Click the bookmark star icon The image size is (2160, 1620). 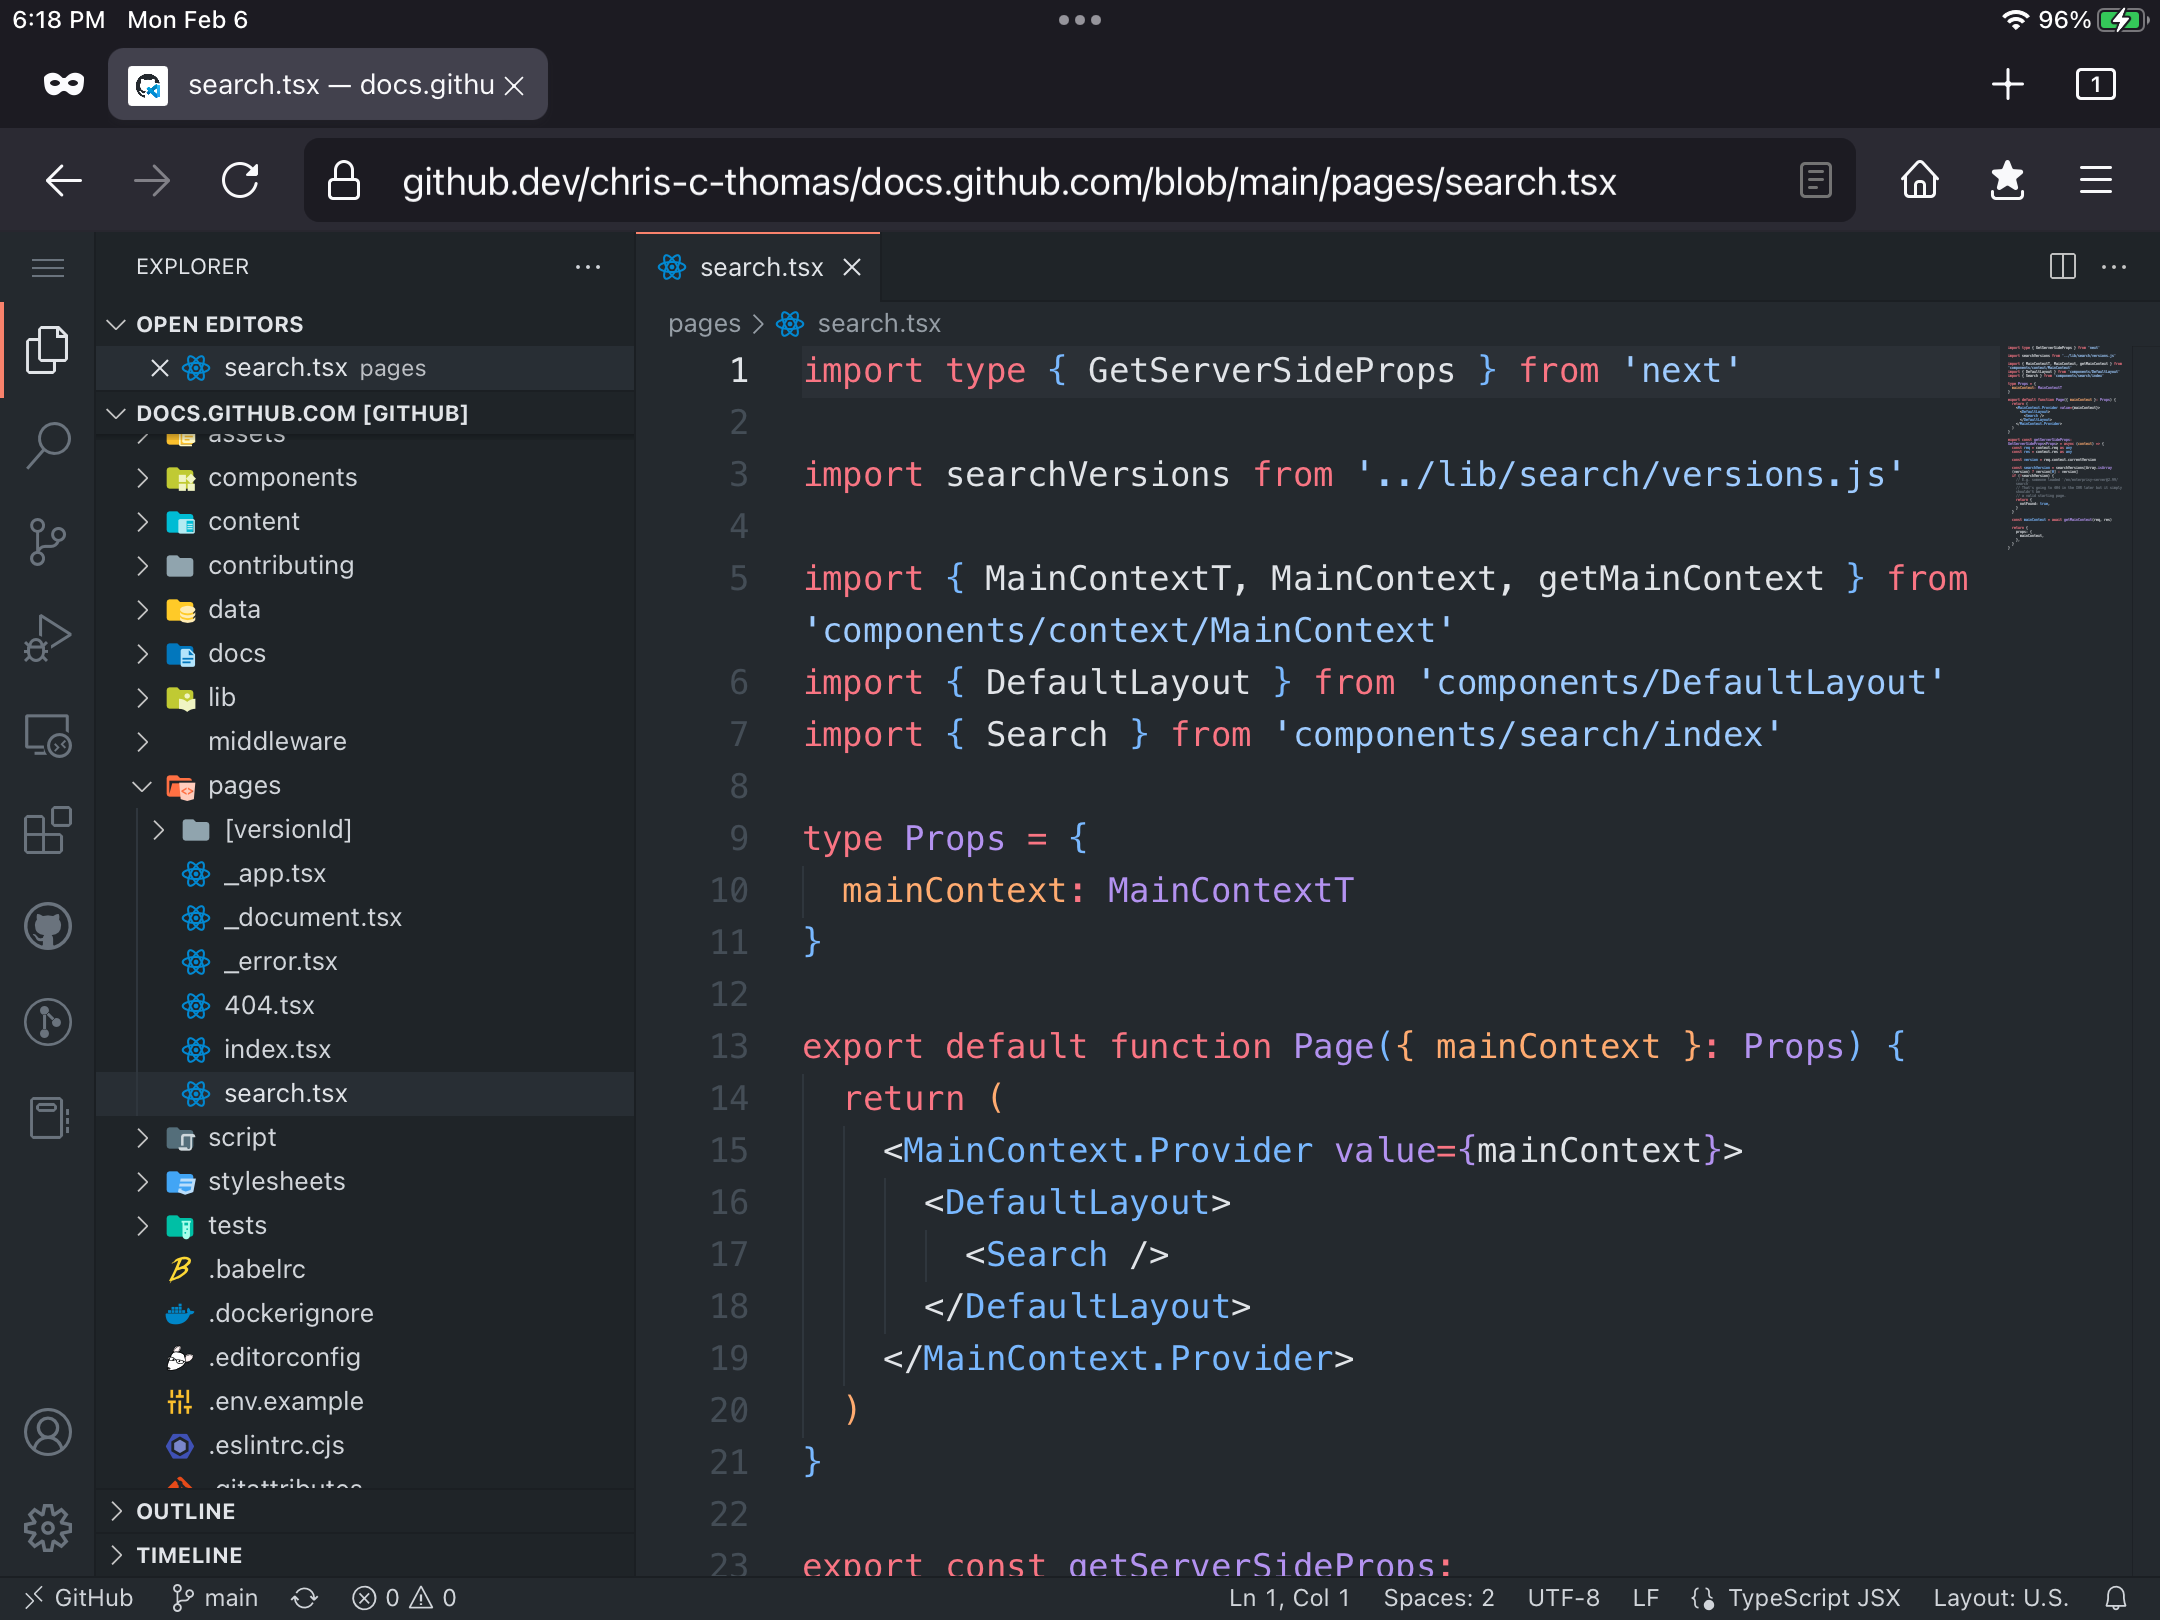pos(2007,181)
